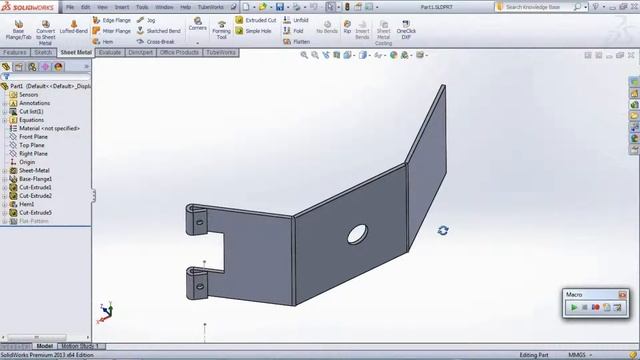640x360 pixels.
Task: Open the TubeWorks menu
Action: pyautogui.click(x=211, y=7)
